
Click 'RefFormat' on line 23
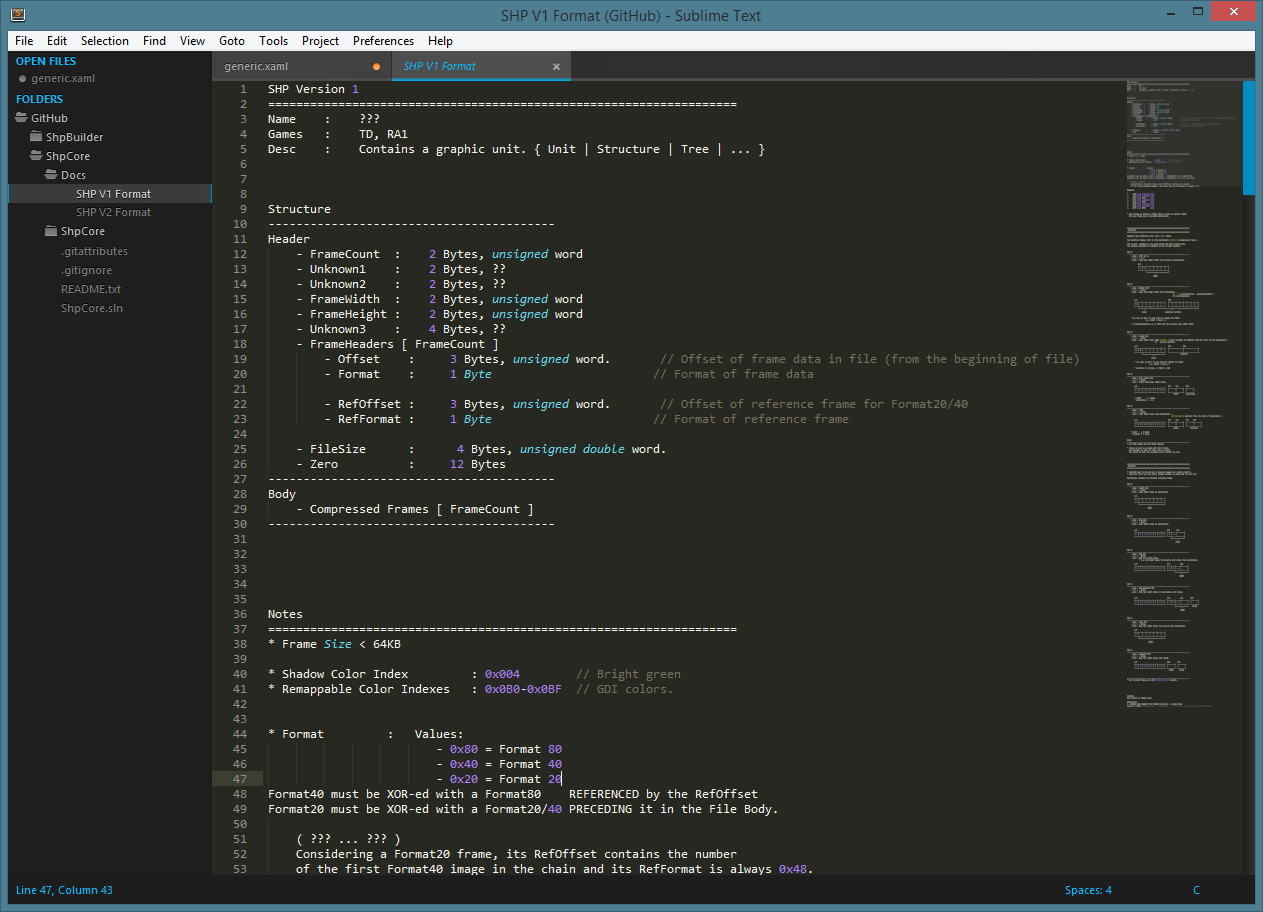pos(369,419)
